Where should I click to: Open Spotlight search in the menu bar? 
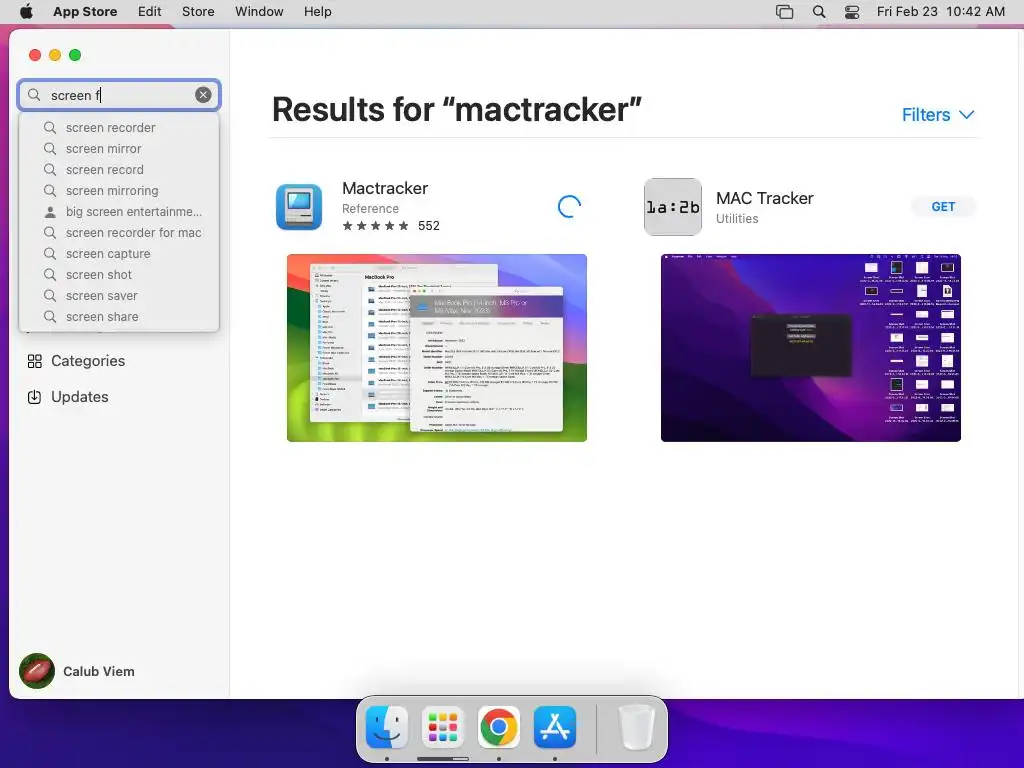pos(819,12)
